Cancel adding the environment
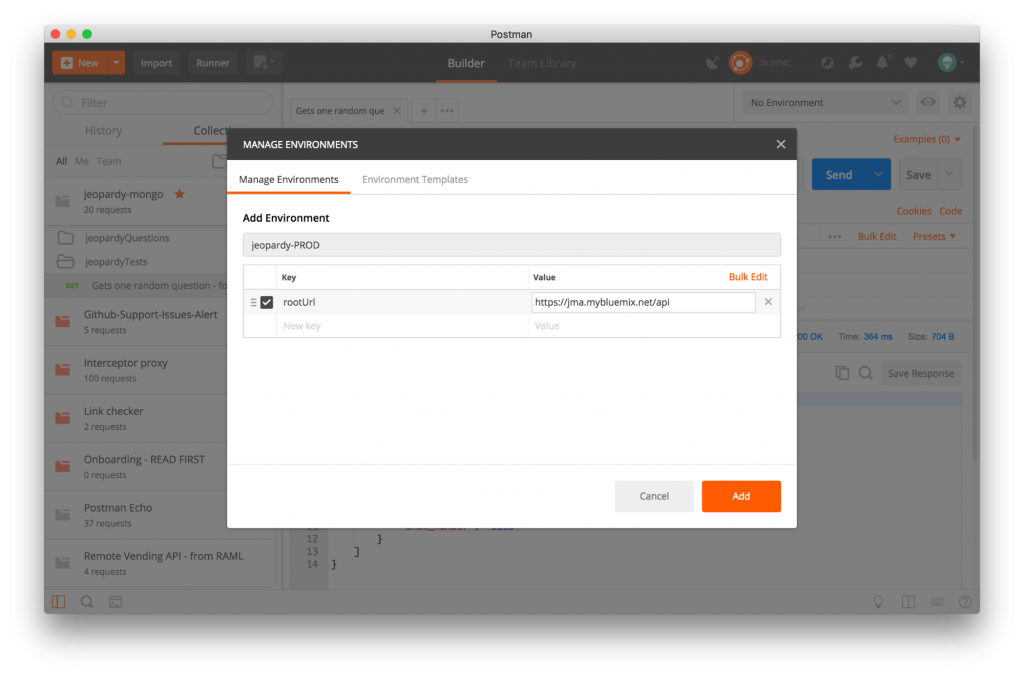This screenshot has height=677, width=1024. [x=654, y=496]
